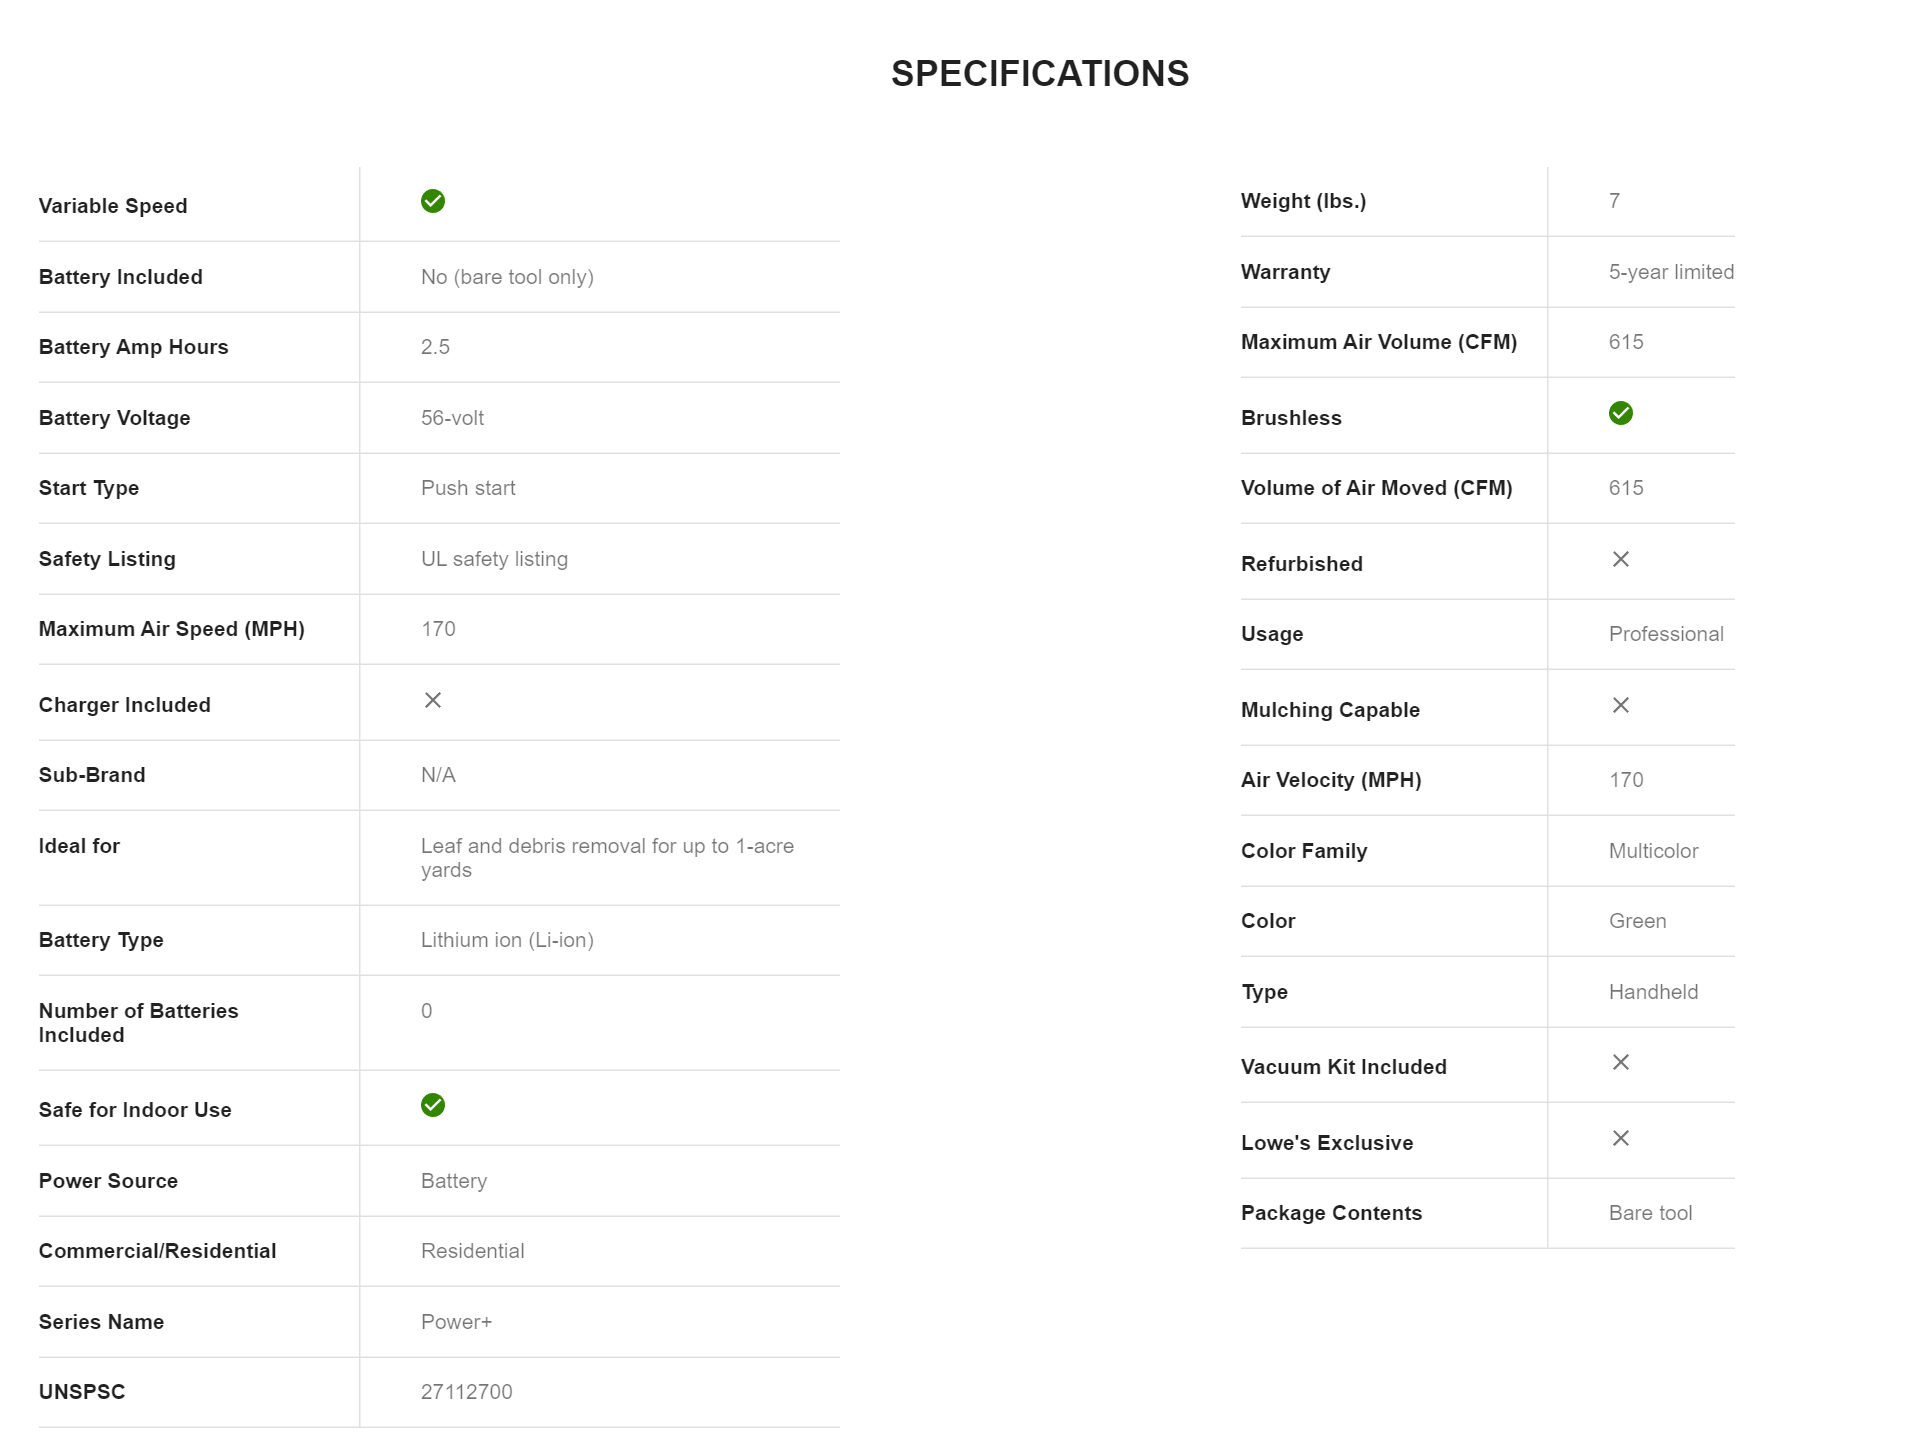1921x1444 pixels.
Task: Click the X icon for Vacuum Kit Included
Action: click(x=1621, y=1062)
